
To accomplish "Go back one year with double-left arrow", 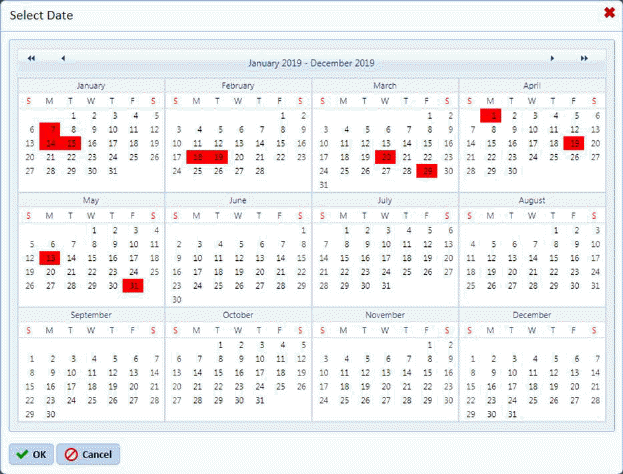I will click(31, 59).
